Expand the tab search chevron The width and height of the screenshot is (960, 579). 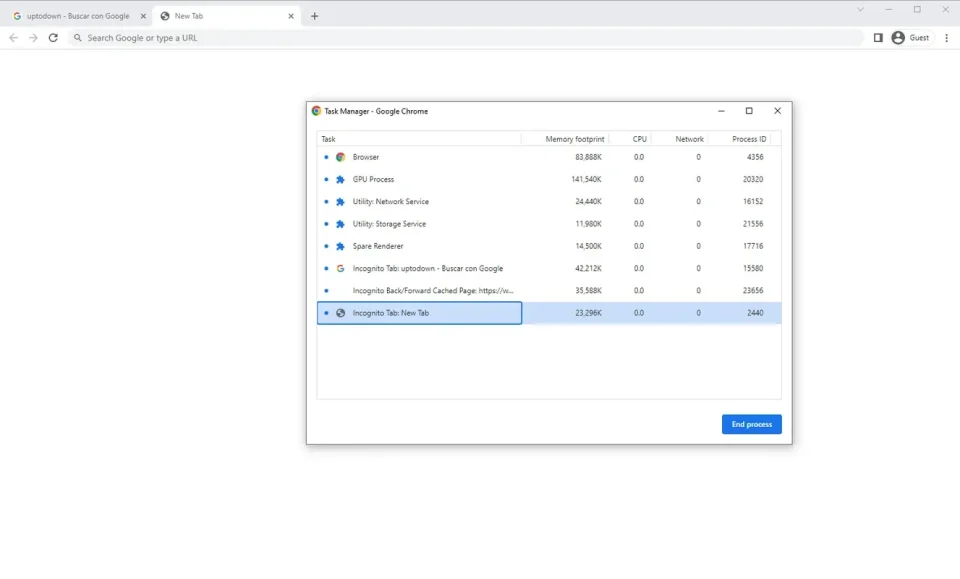(860, 10)
